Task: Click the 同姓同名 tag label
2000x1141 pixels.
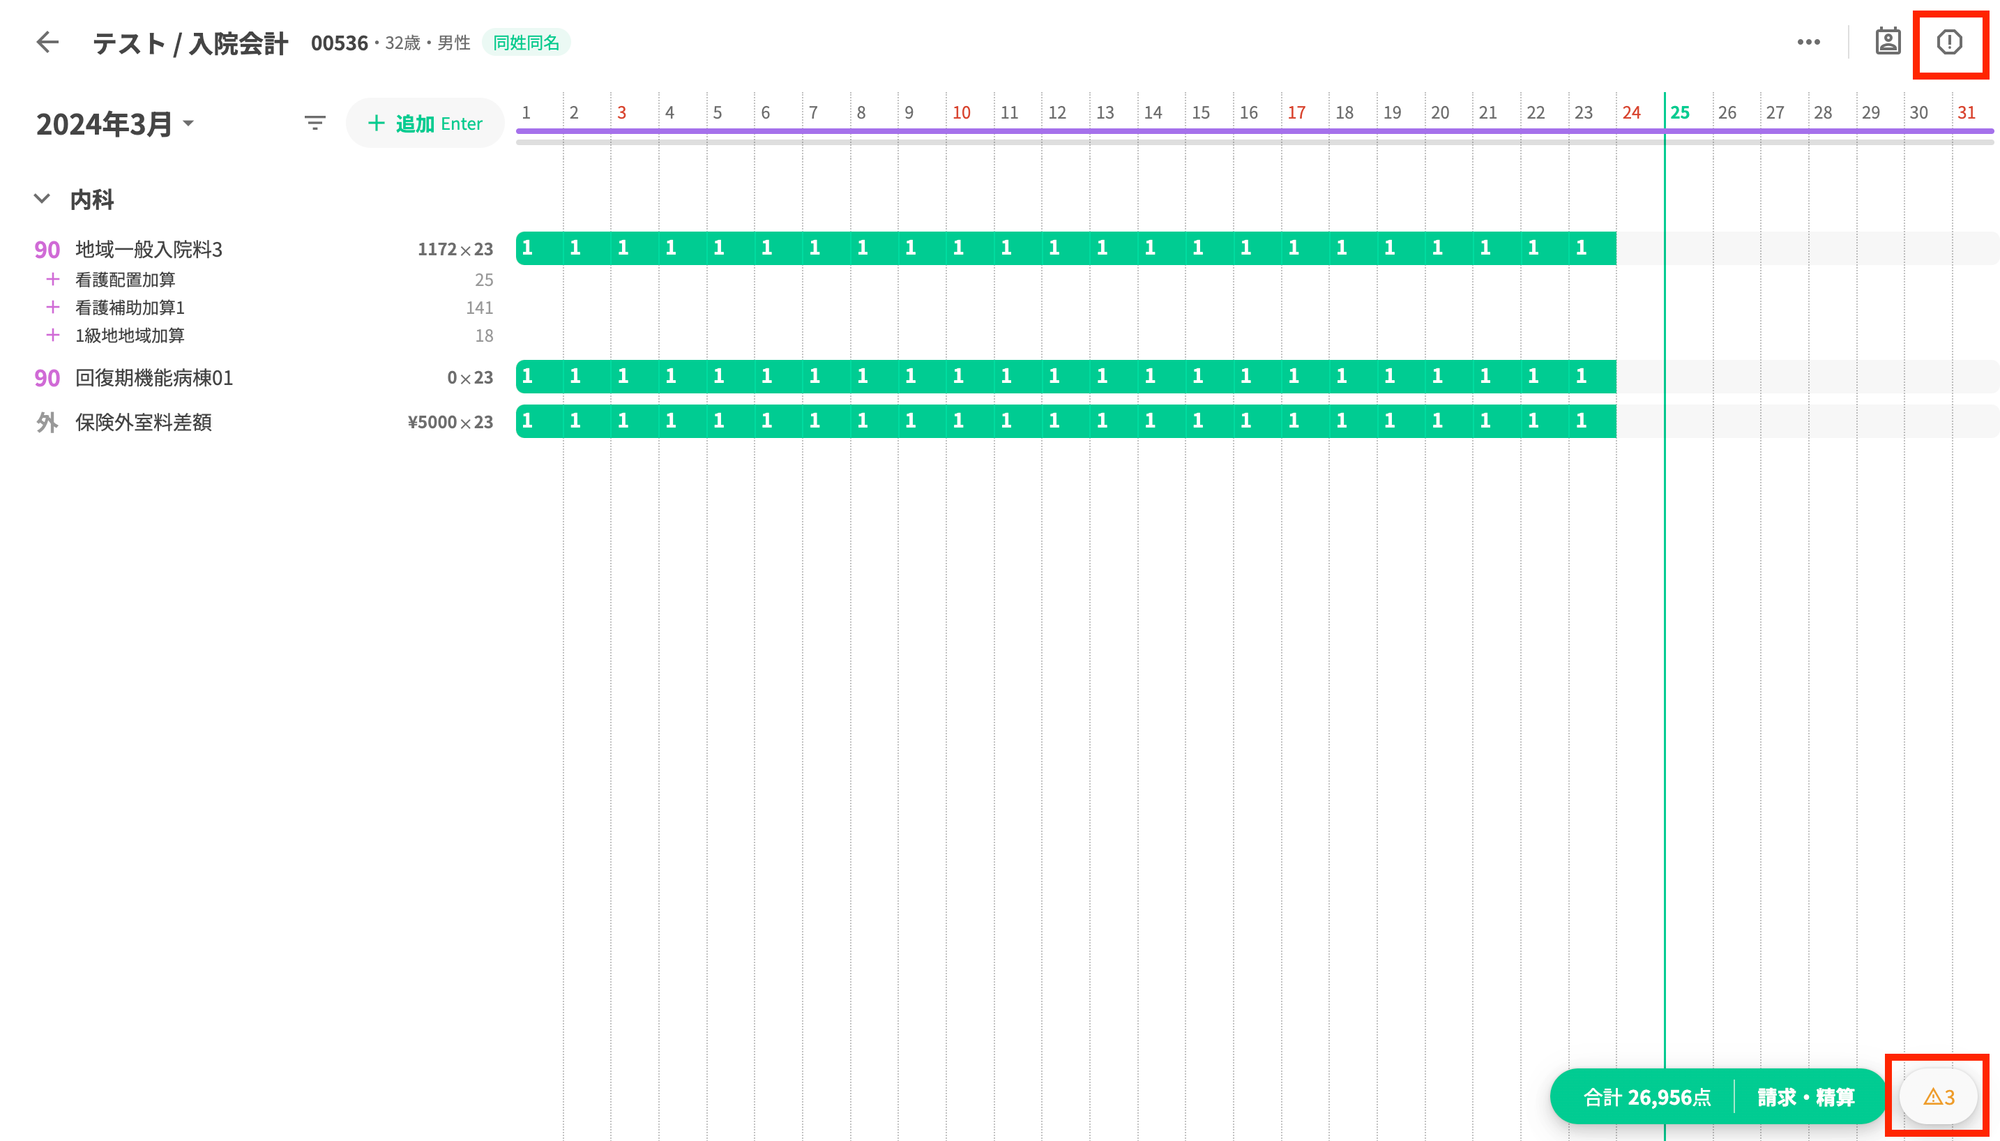Action: [x=526, y=43]
